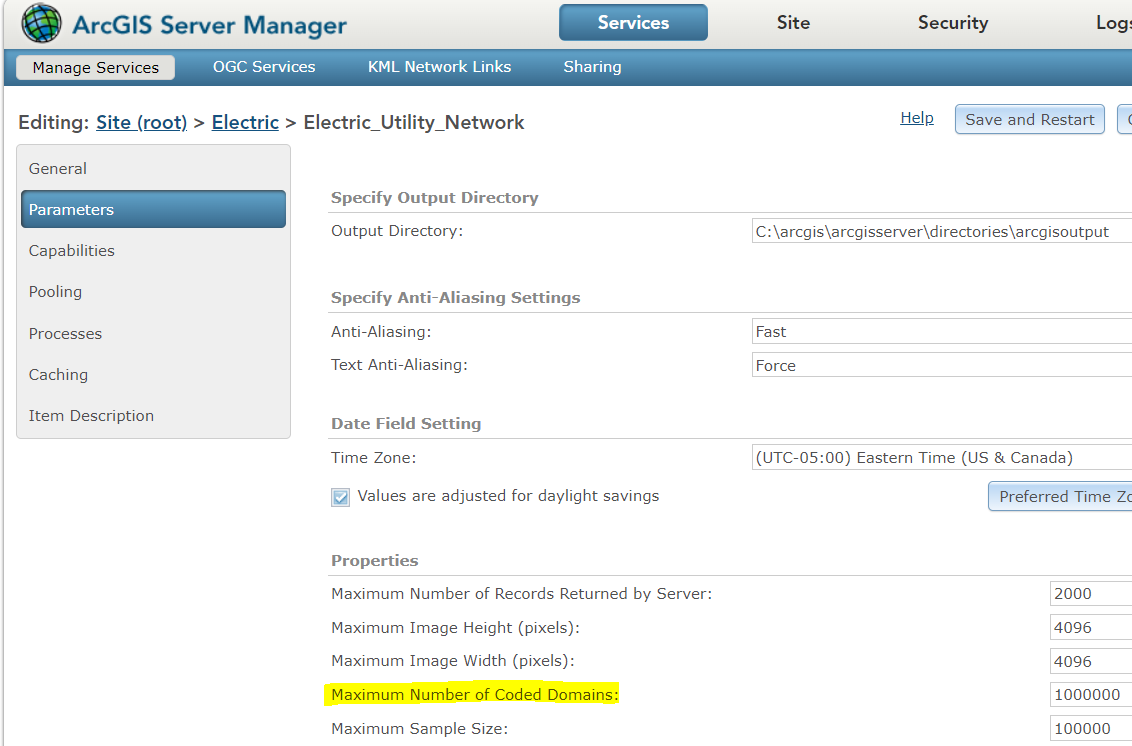Click the Save and Restart button
Screen dimensions: 1132x746
pos(1029,119)
